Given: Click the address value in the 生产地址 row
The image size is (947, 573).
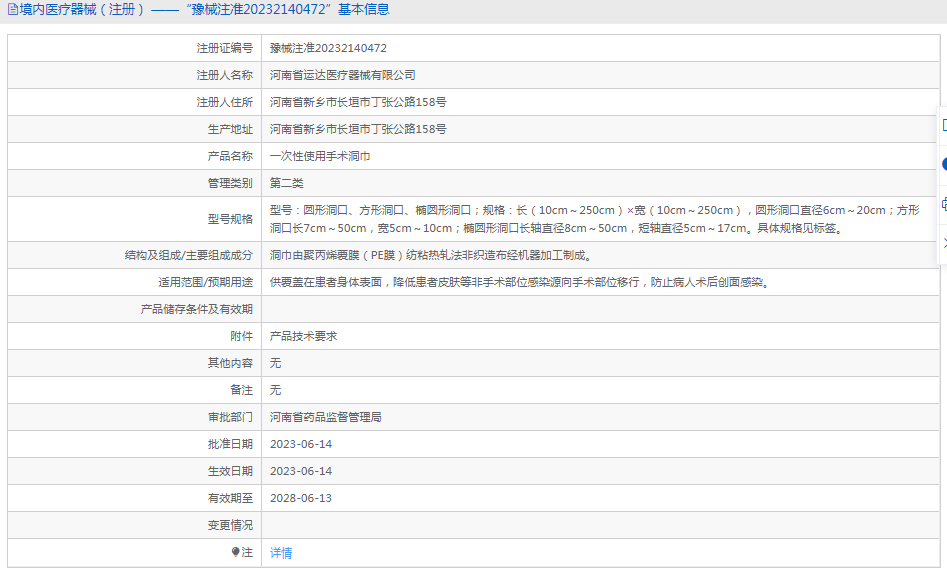Looking at the screenshot, I should click(358, 129).
